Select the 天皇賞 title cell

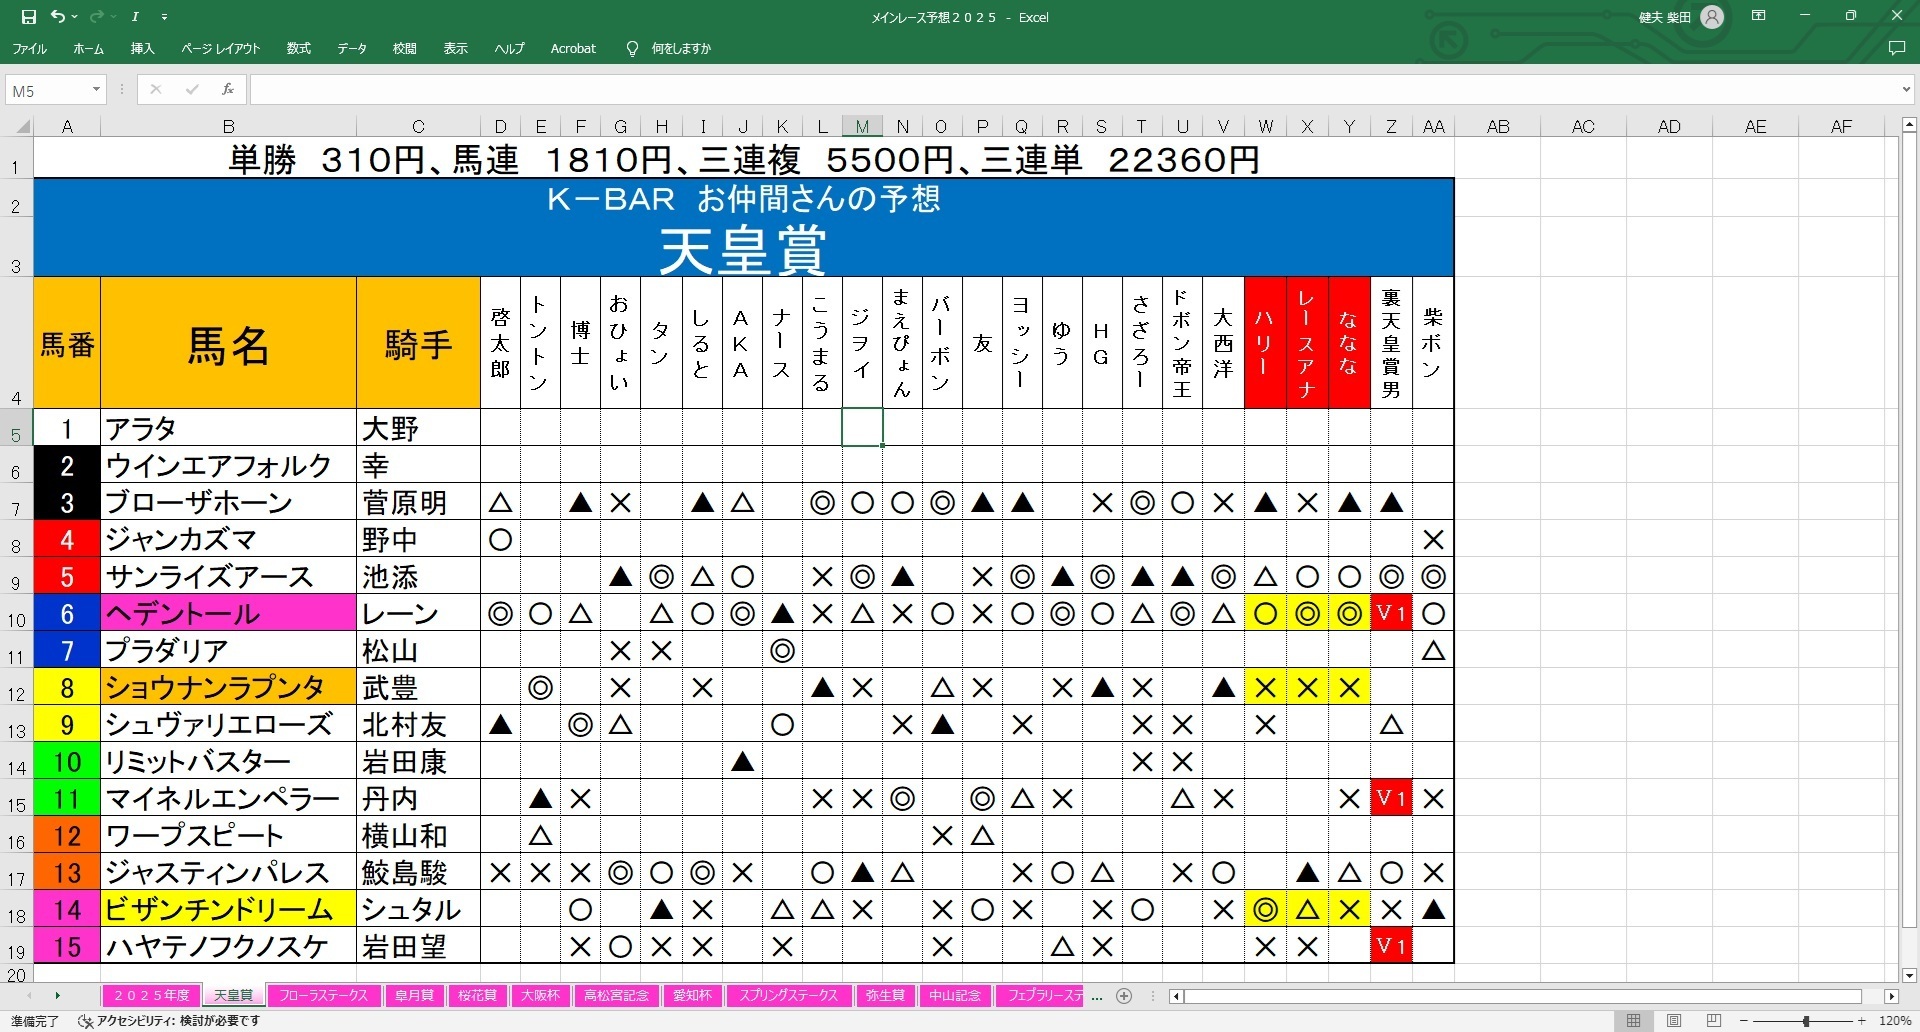pyautogui.click(x=743, y=249)
